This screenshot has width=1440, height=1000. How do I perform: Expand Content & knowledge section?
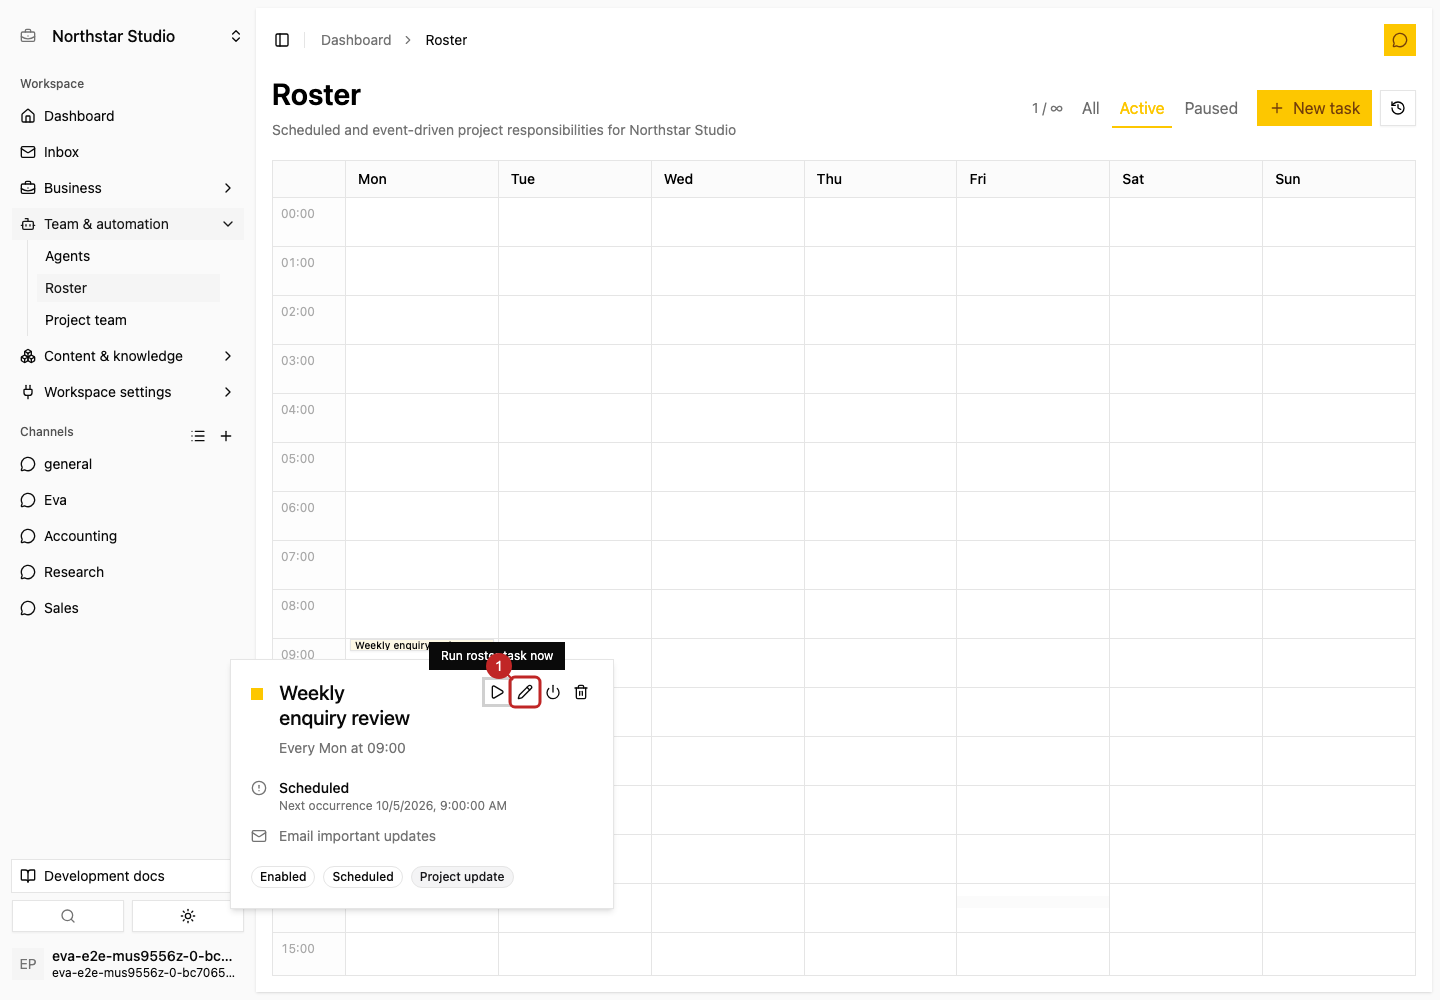coord(128,356)
